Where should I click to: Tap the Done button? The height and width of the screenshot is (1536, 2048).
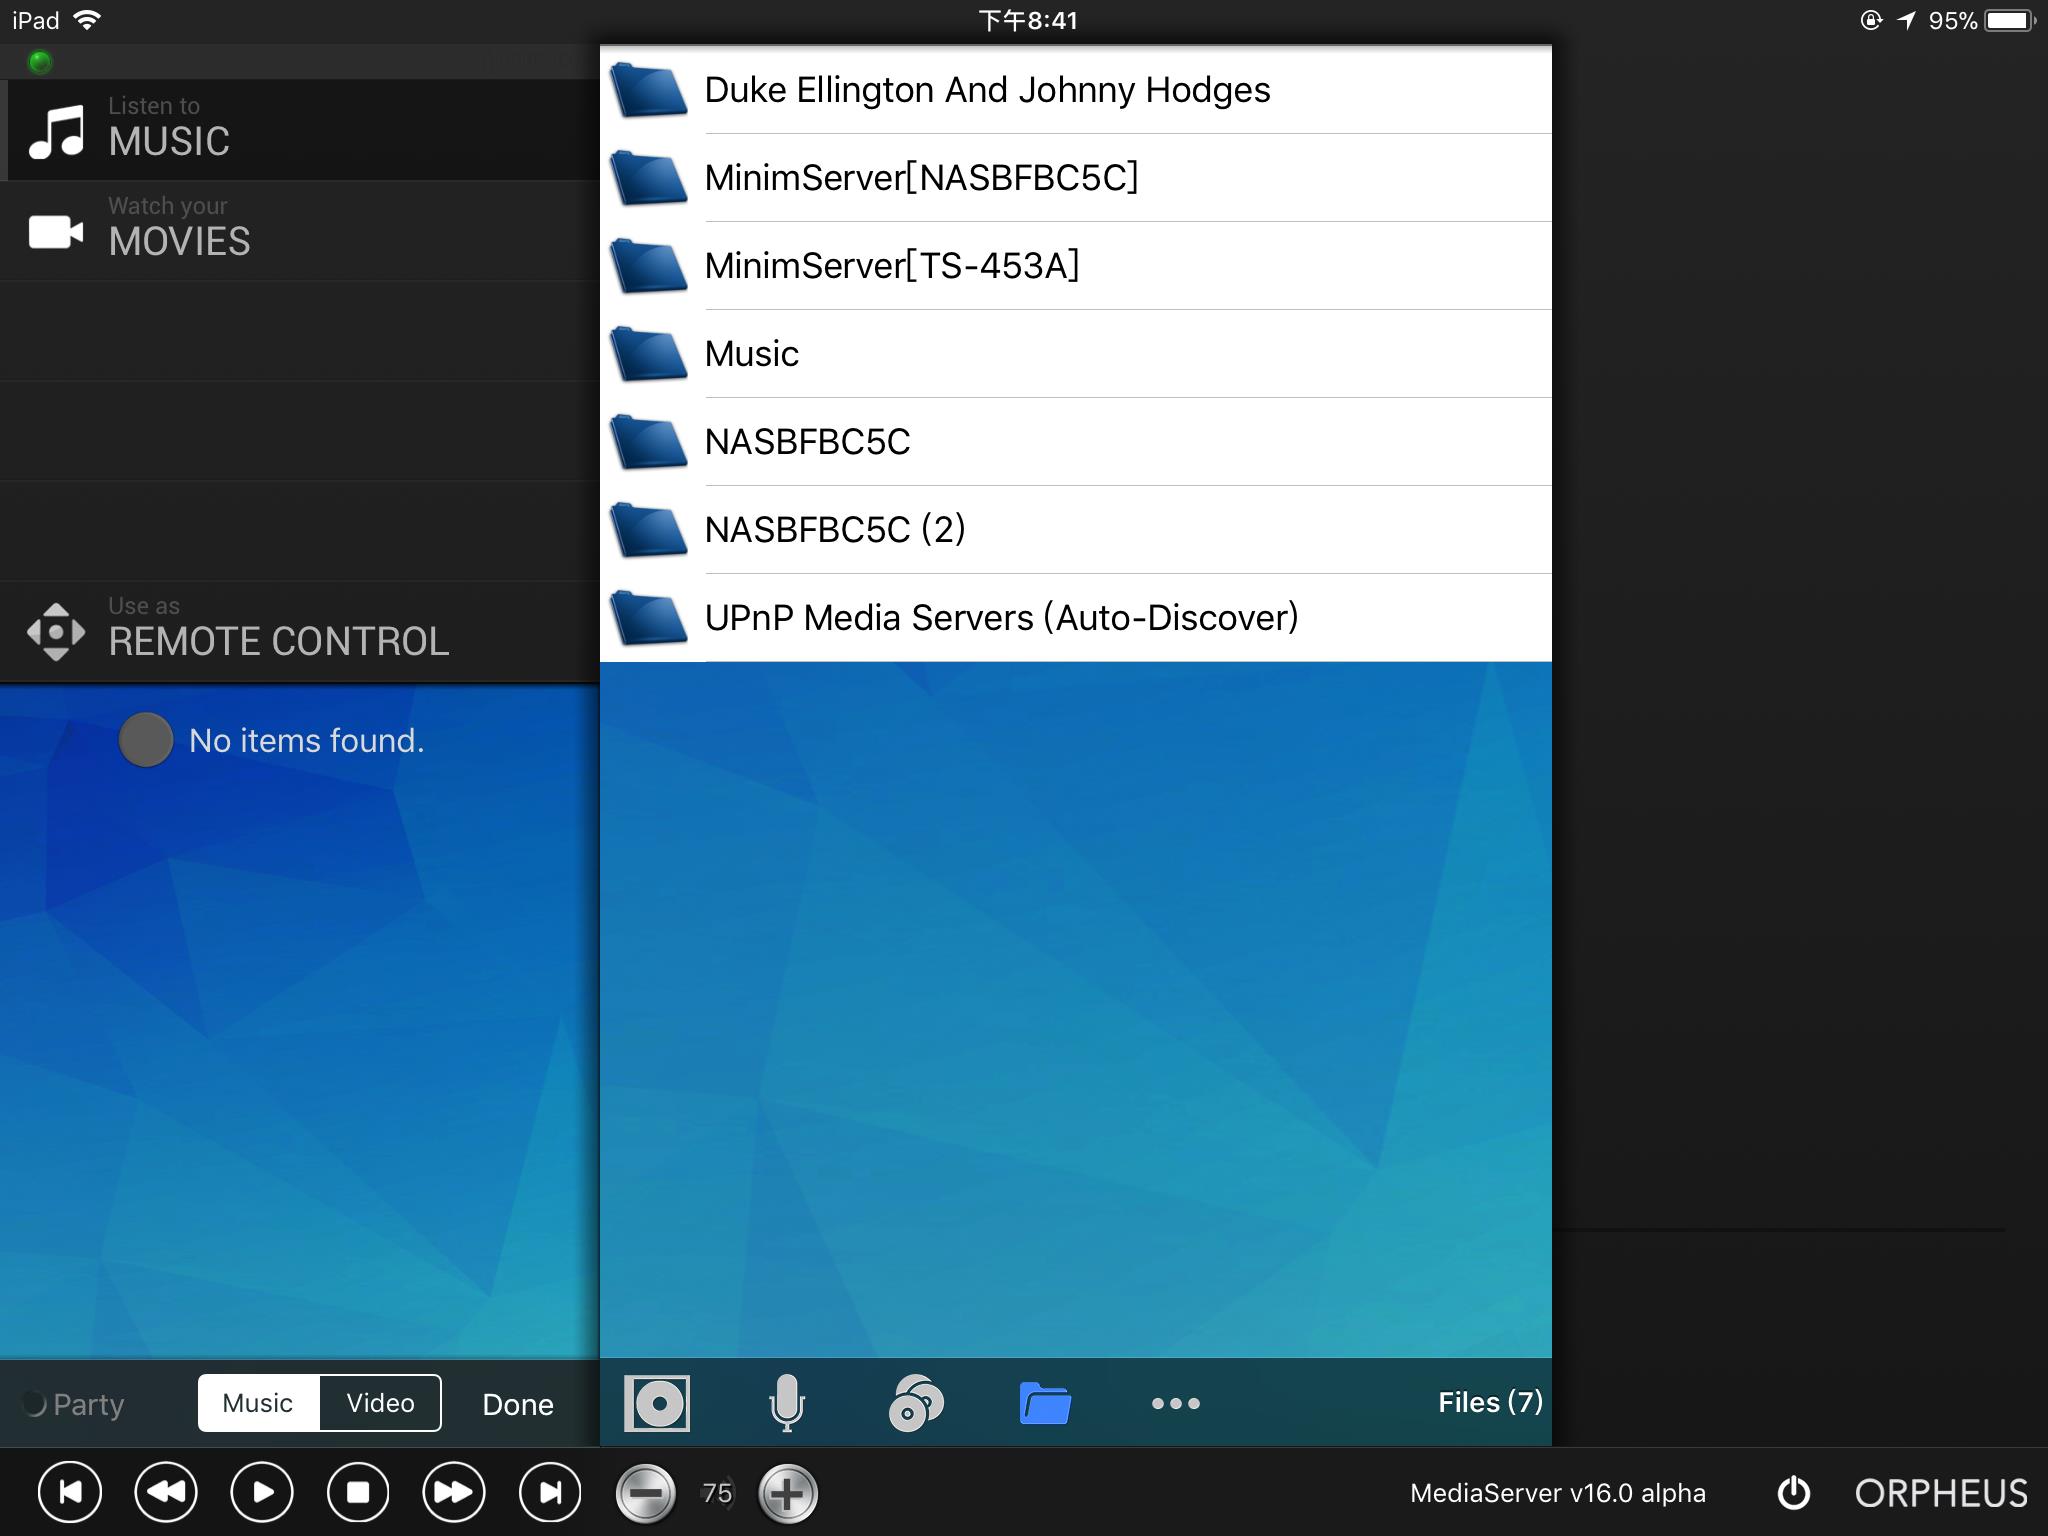518,1404
